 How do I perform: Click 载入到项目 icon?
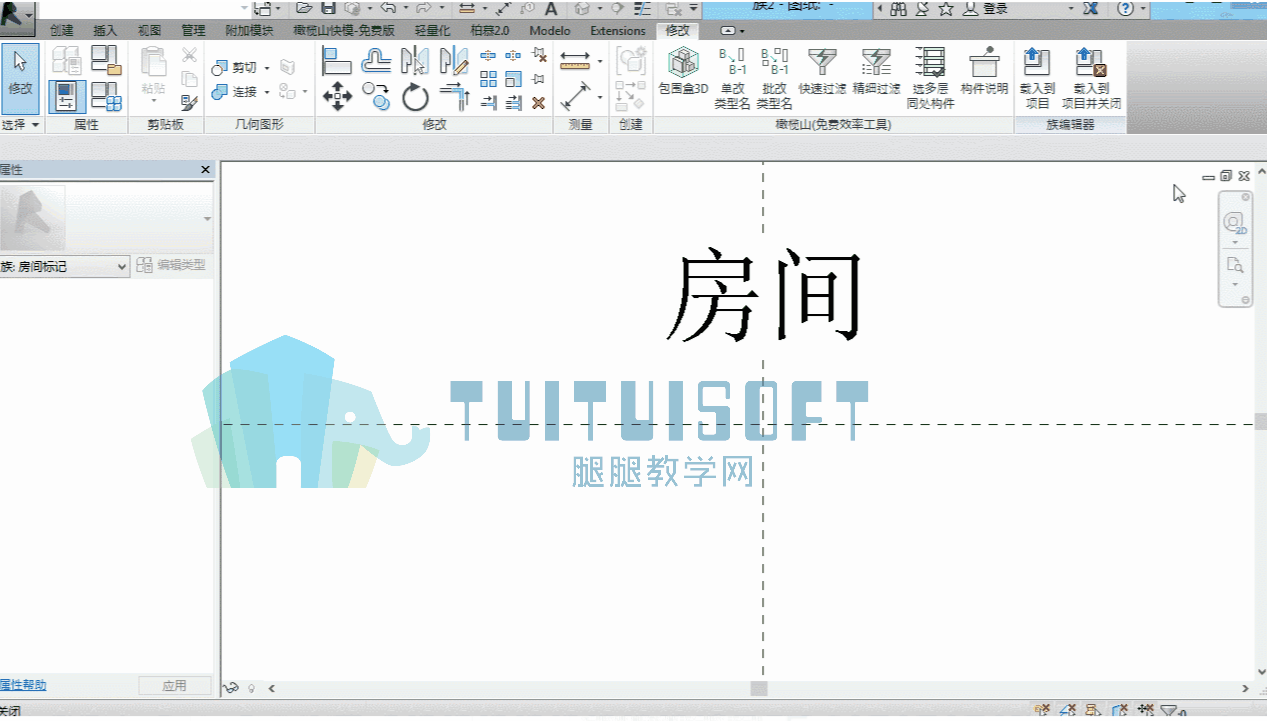[1037, 79]
